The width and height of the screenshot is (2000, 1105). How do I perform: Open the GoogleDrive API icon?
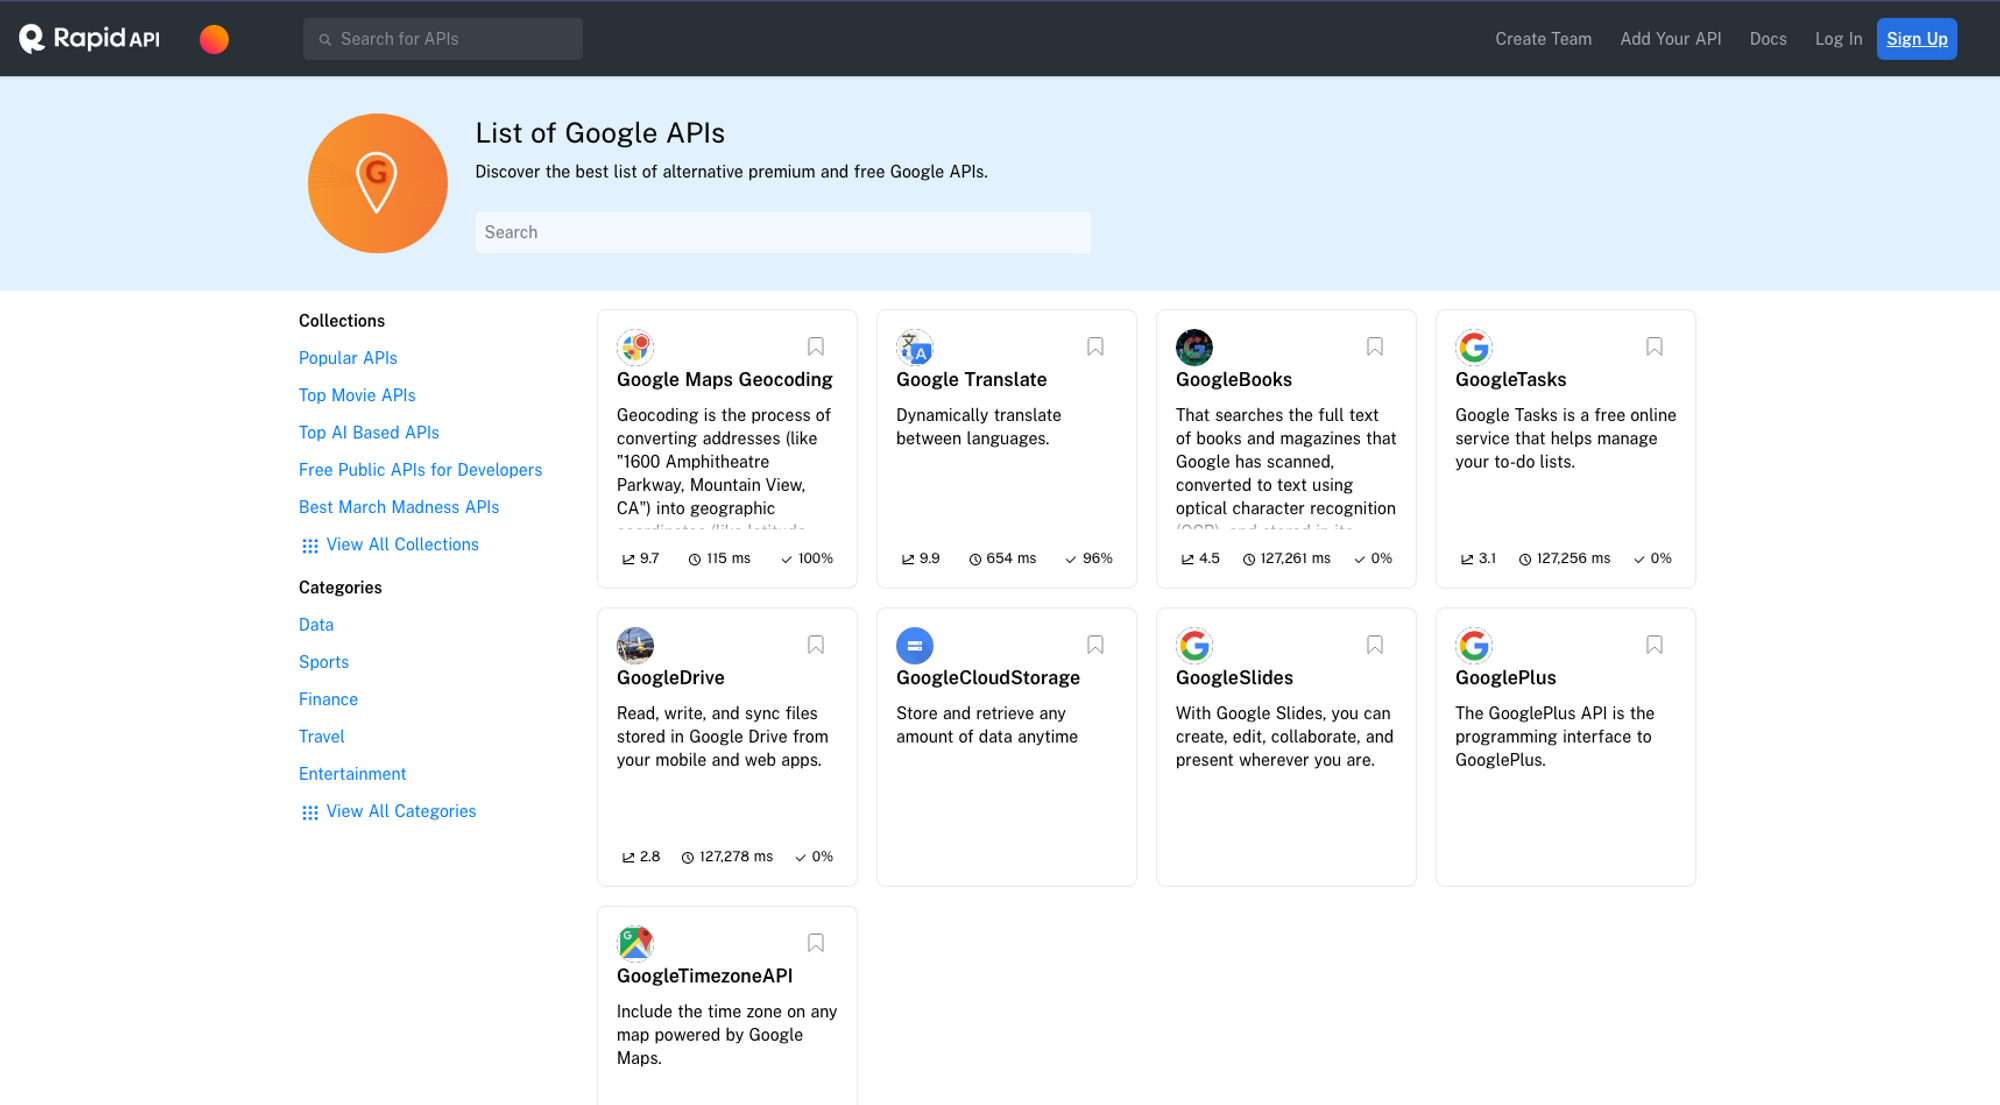[x=635, y=645]
